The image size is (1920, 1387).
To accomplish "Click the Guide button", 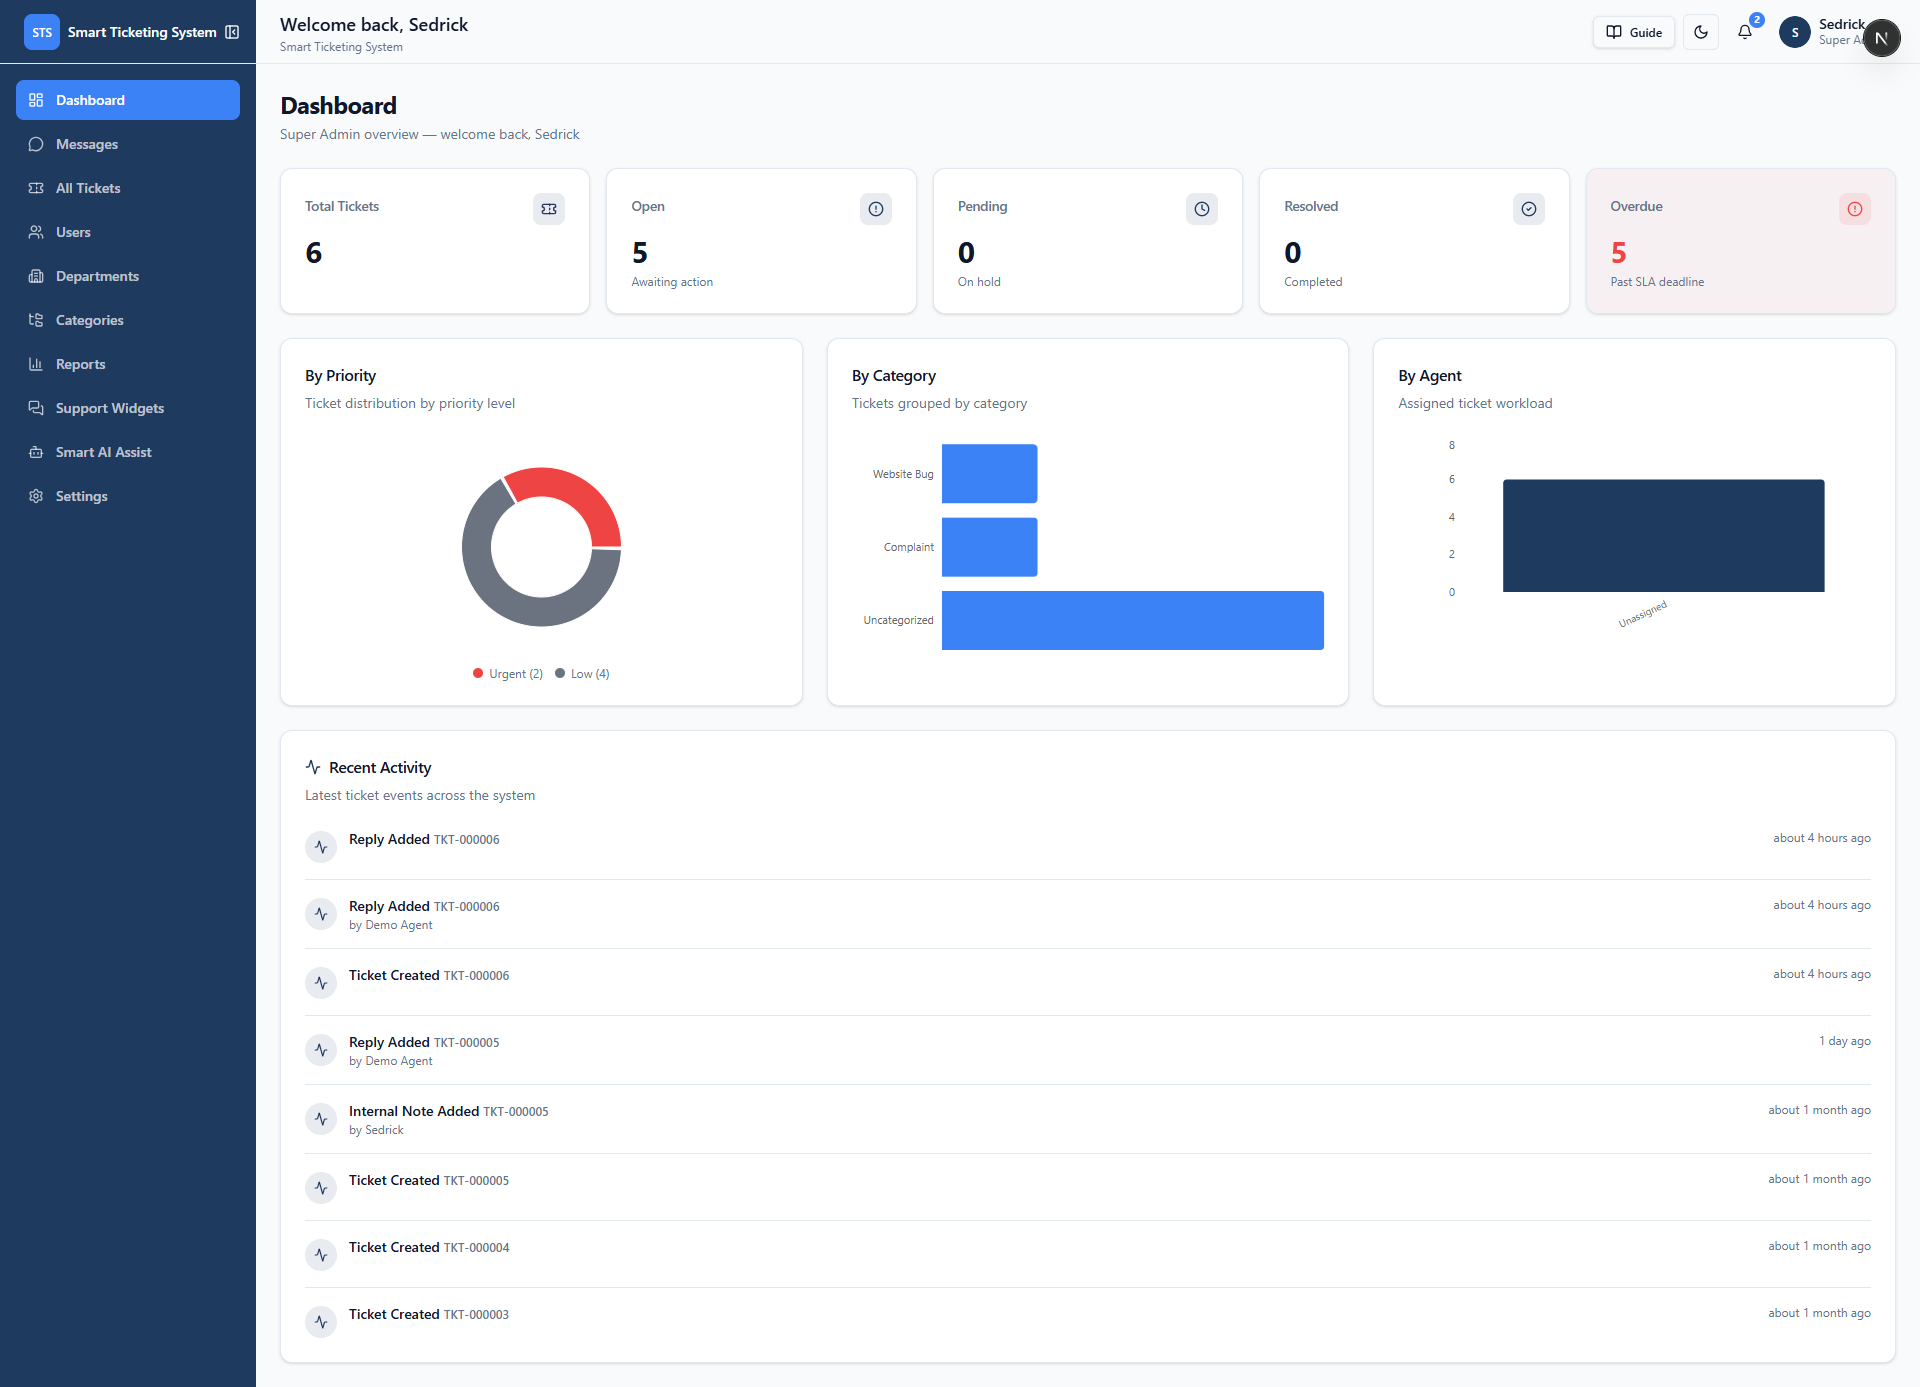I will coord(1634,32).
